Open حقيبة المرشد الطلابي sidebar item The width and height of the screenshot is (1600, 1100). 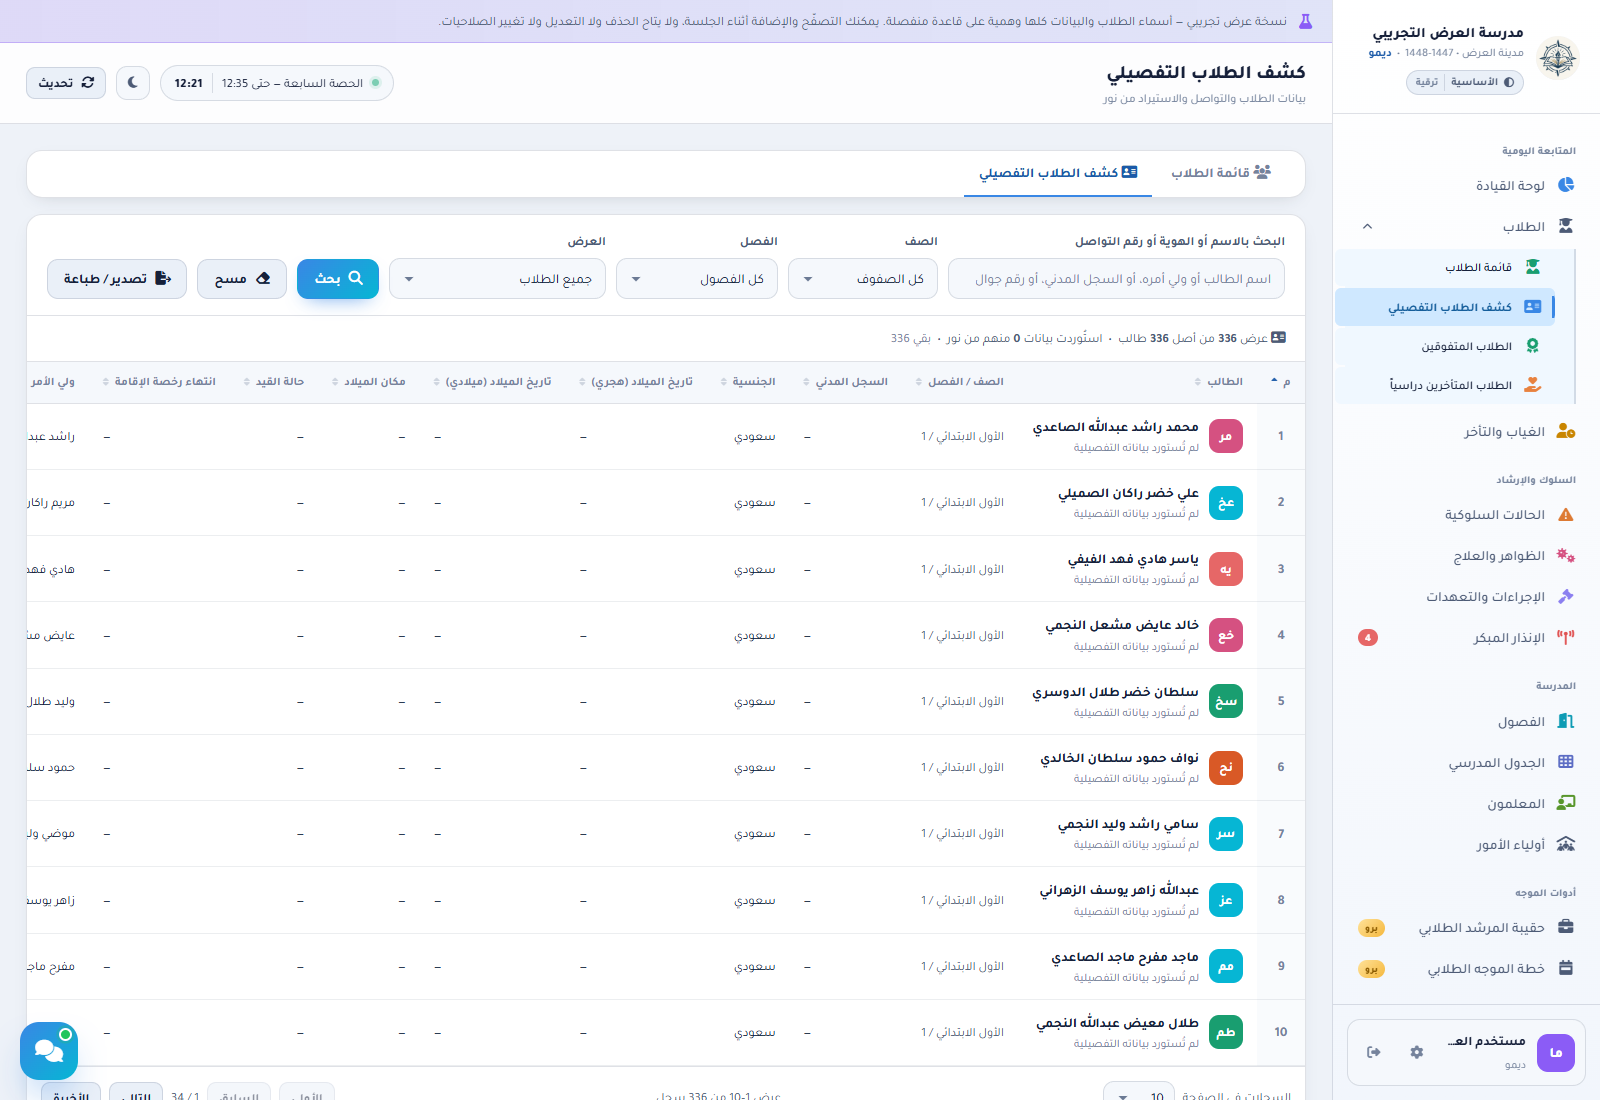click(1464, 928)
